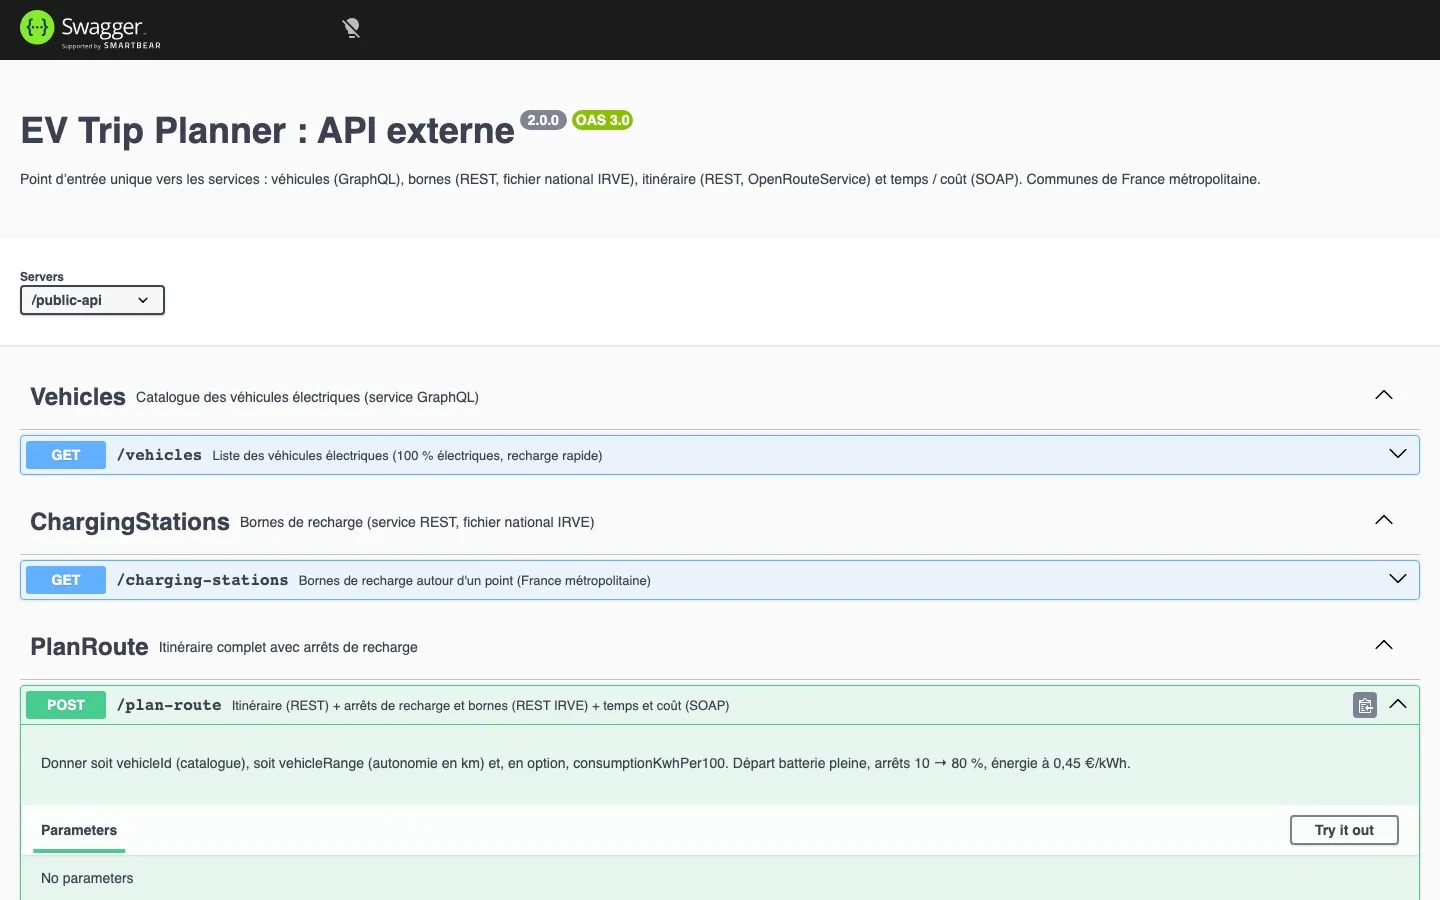The image size is (1440, 900).
Task: Open the Vehicles tag heading
Action: [78, 397]
